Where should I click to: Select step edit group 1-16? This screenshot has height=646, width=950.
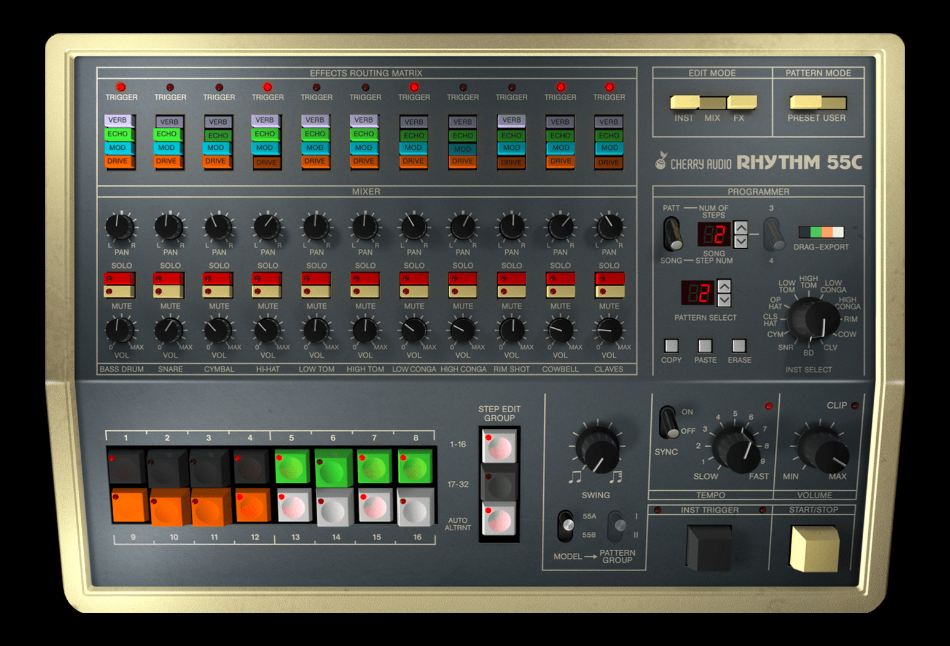[499, 447]
